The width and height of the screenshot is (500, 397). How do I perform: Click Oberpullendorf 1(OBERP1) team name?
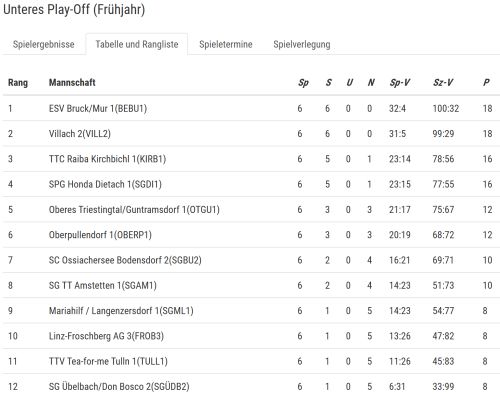coord(100,235)
